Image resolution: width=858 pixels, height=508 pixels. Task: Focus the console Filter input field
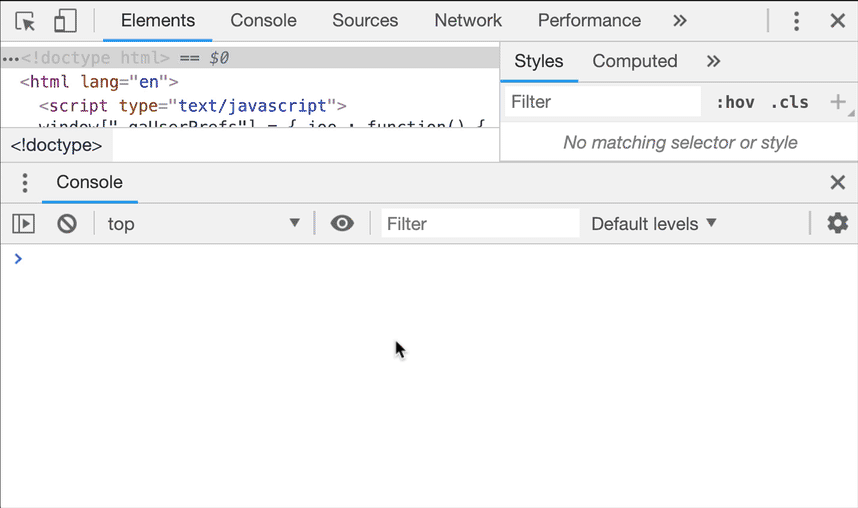[x=480, y=223]
